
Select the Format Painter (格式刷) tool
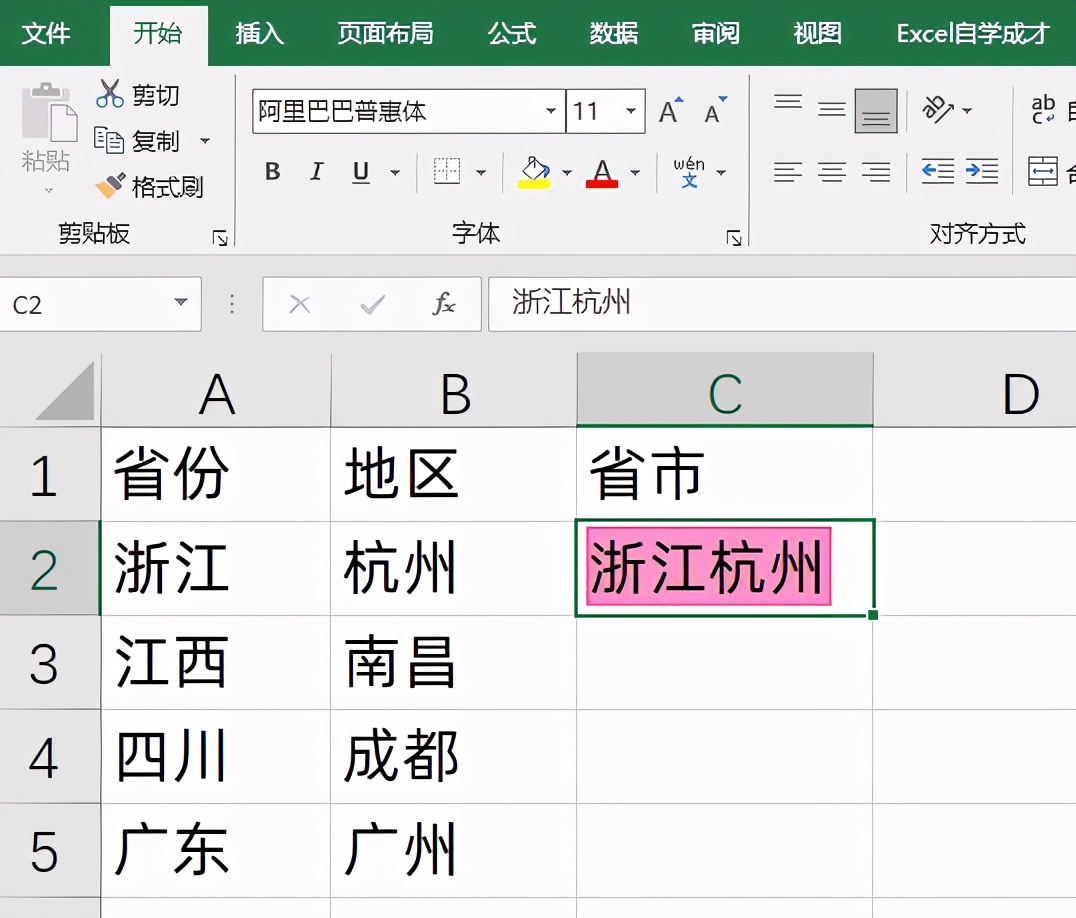click(149, 186)
